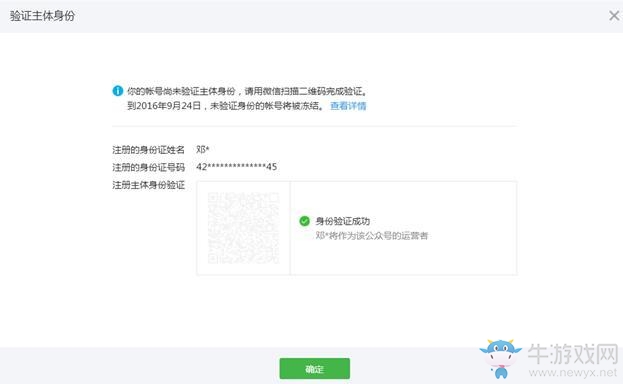Select the 注册的身份证号码 label
This screenshot has height=384, width=623.
pos(148,167)
